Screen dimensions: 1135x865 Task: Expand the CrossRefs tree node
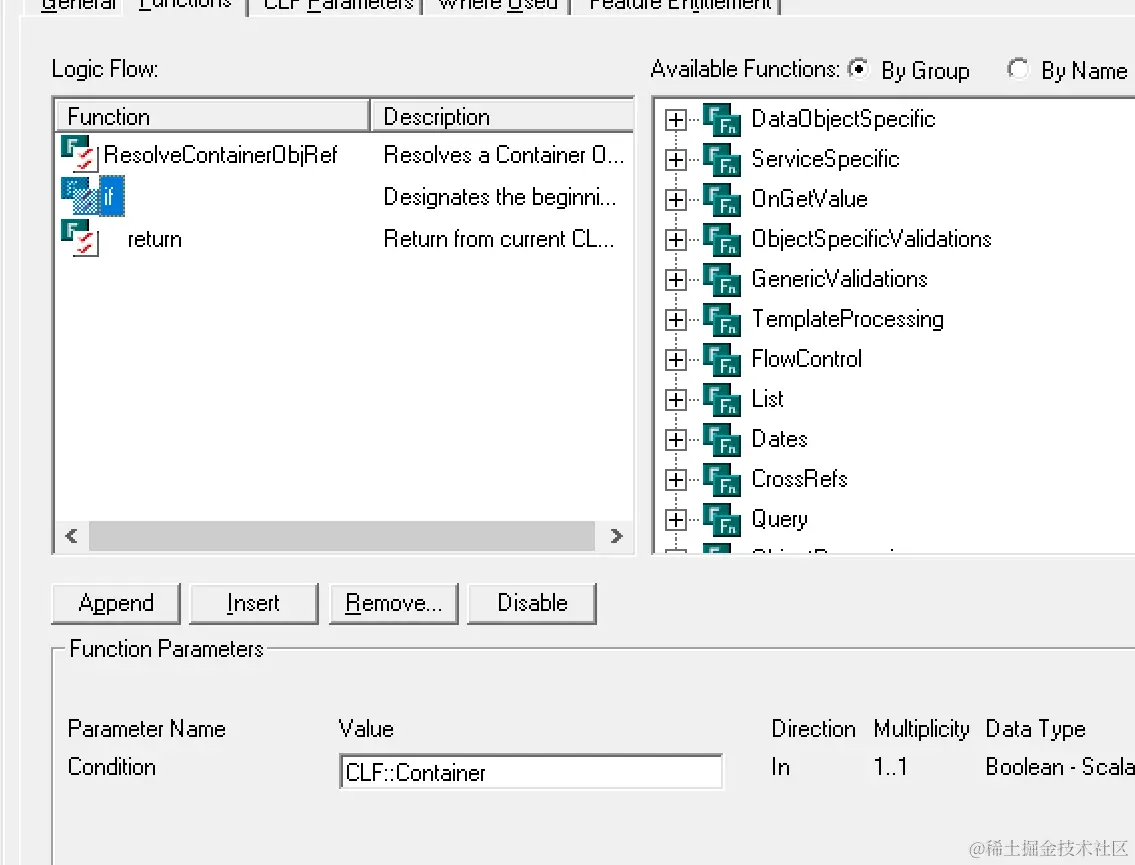676,479
